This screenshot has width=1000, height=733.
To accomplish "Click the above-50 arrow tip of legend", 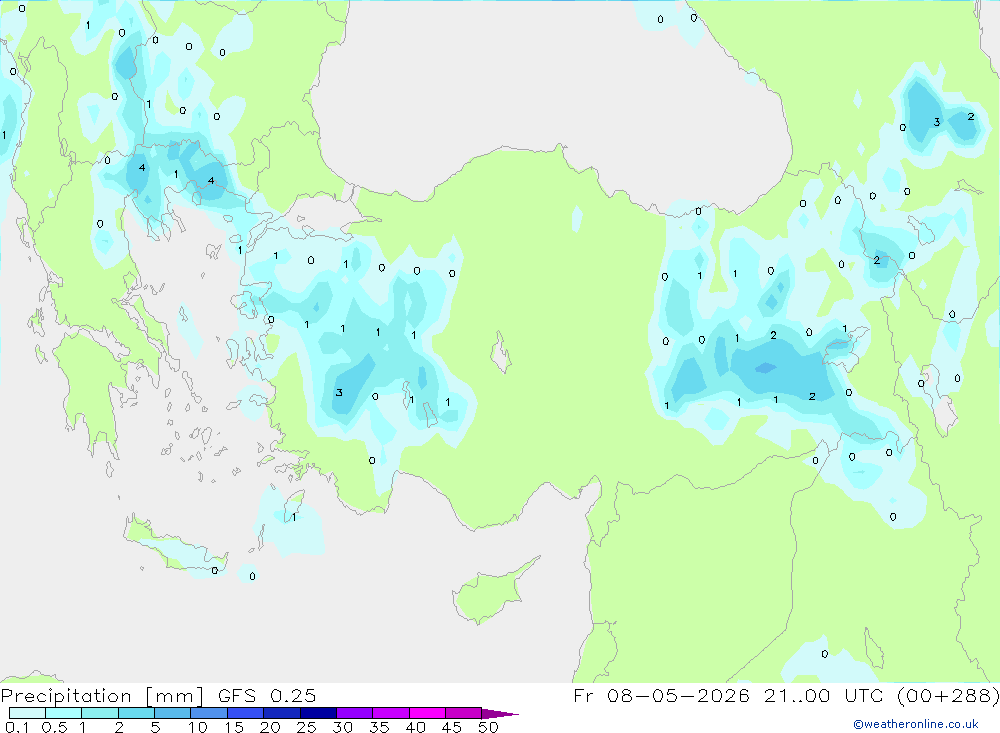I will [x=500, y=713].
